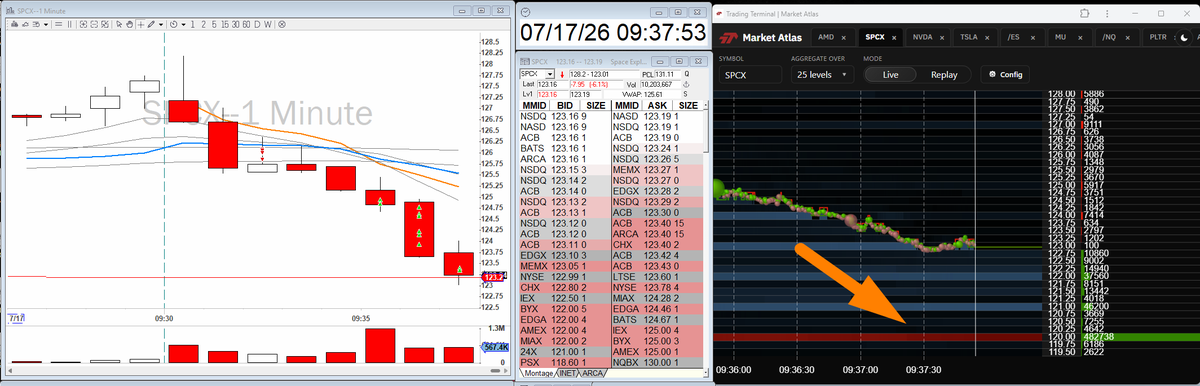Switch chart to Weekly (W) interval
Screen dimensions: 1200x386
(267, 25)
